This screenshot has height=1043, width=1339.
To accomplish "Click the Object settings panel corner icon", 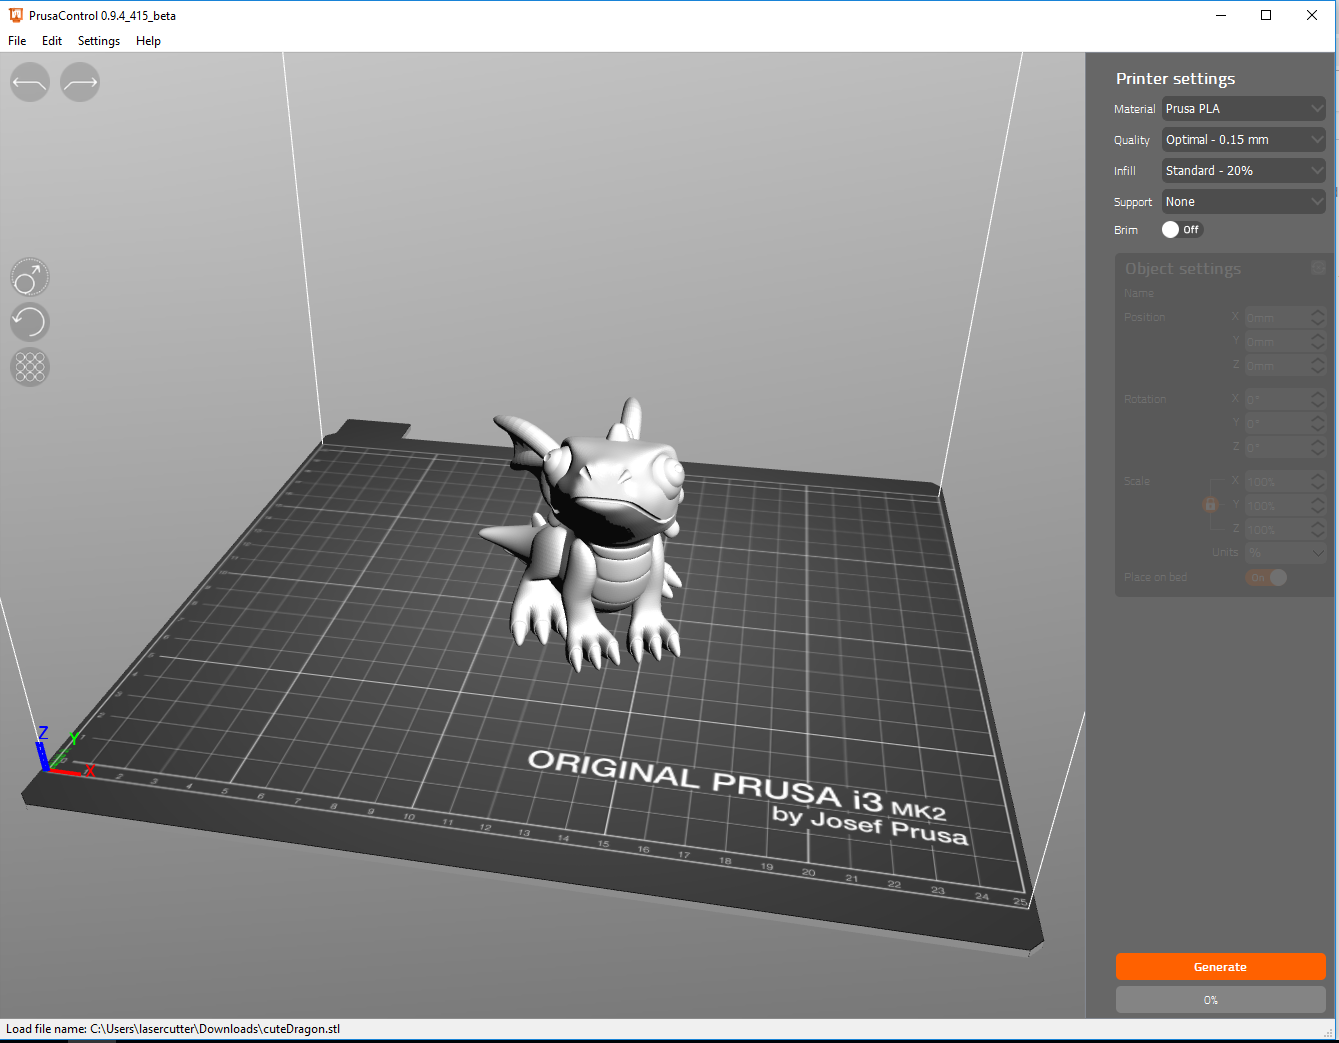I will [x=1318, y=267].
